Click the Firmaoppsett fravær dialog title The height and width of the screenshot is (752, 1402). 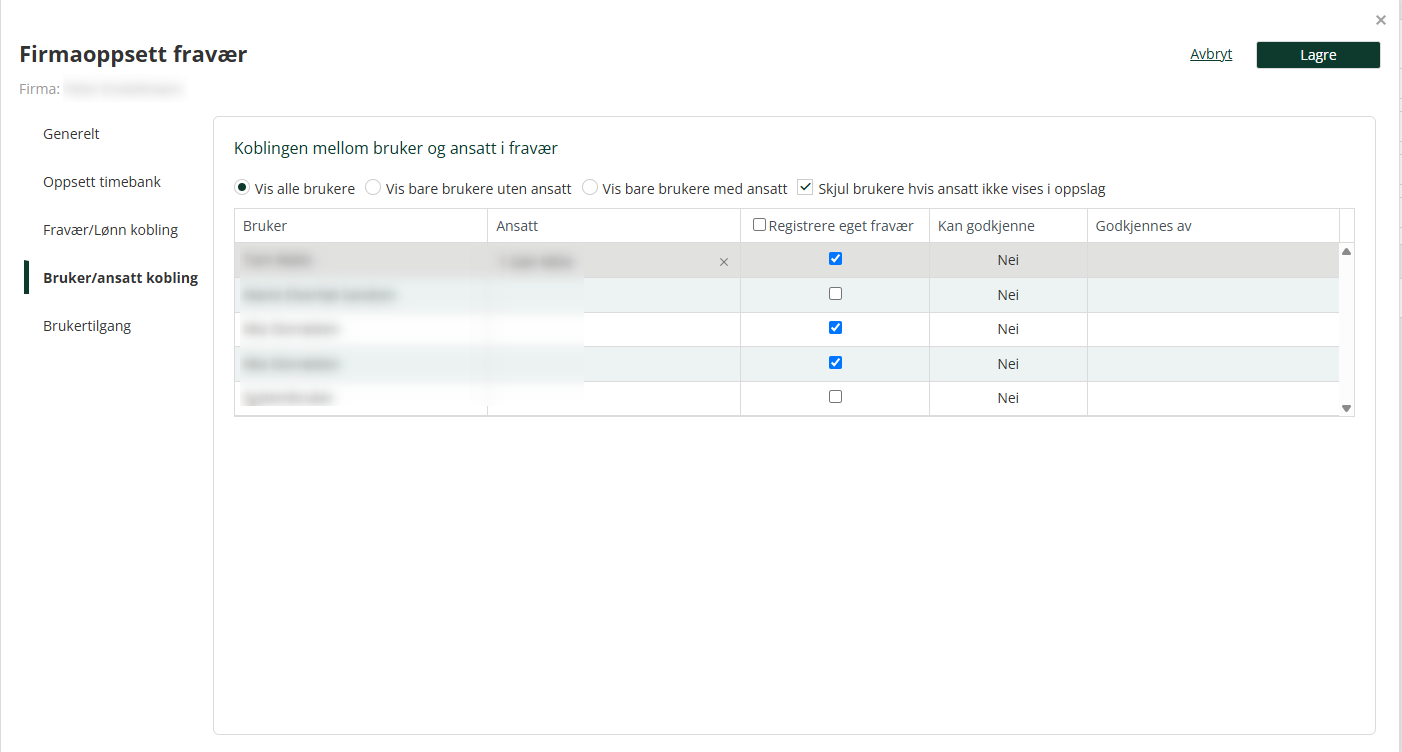tap(133, 54)
